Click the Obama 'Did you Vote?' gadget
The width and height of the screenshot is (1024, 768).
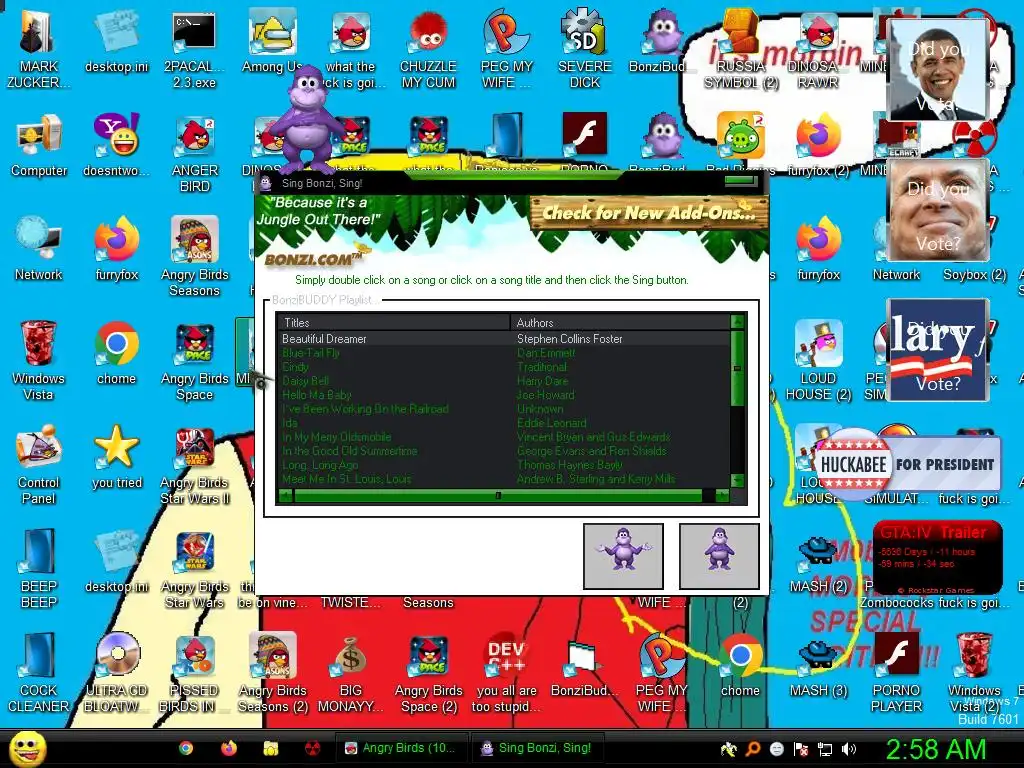(x=938, y=70)
